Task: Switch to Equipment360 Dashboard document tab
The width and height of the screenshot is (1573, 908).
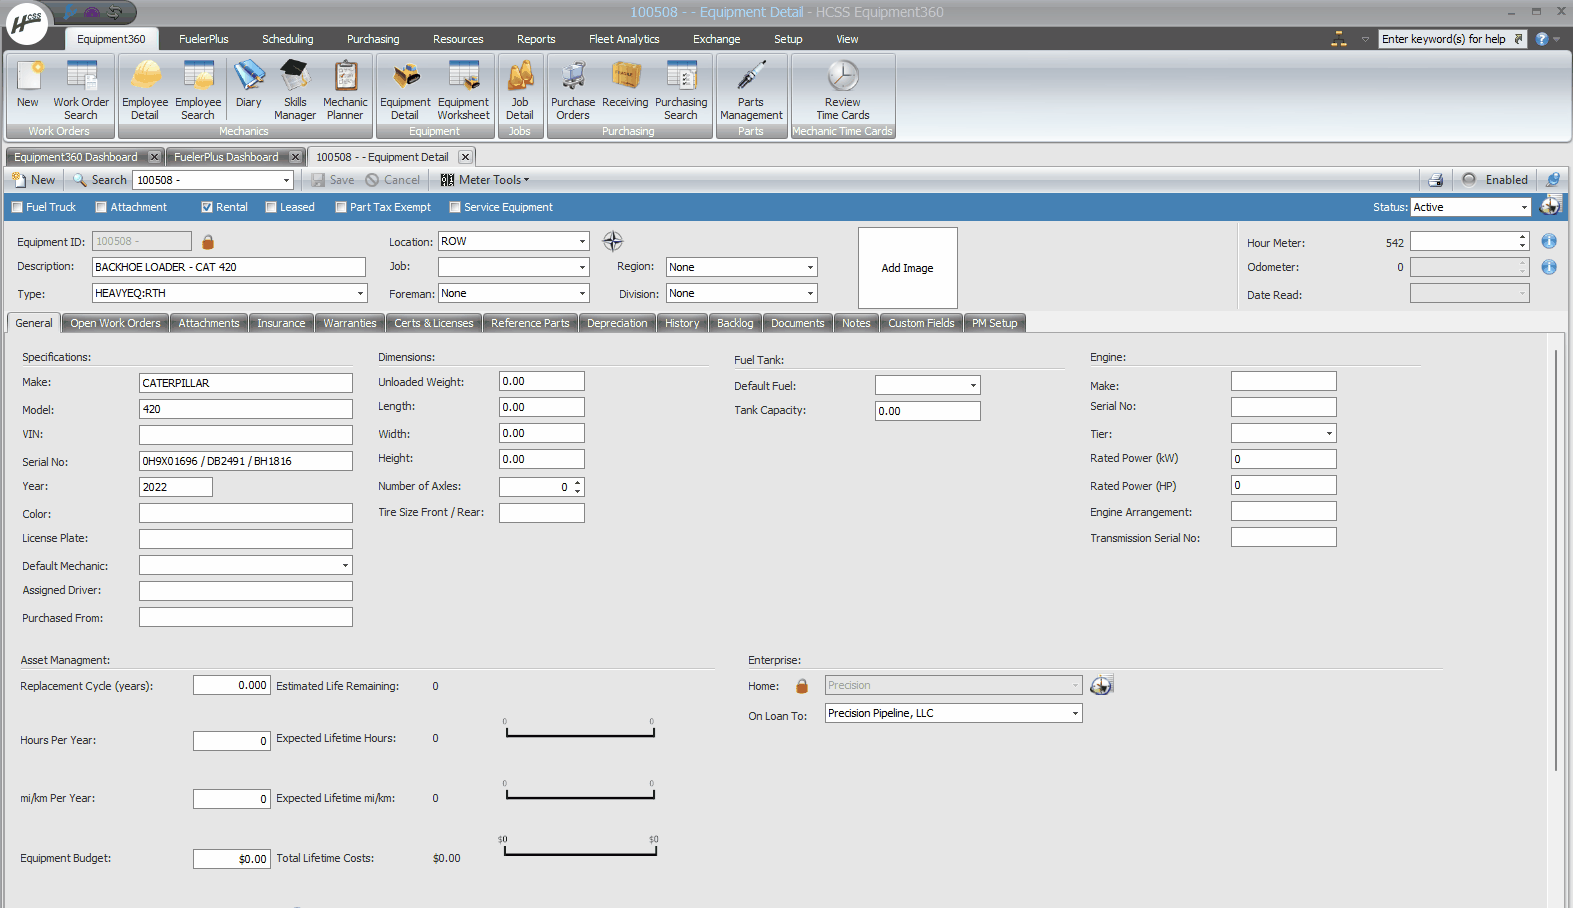Action: pyautogui.click(x=76, y=157)
